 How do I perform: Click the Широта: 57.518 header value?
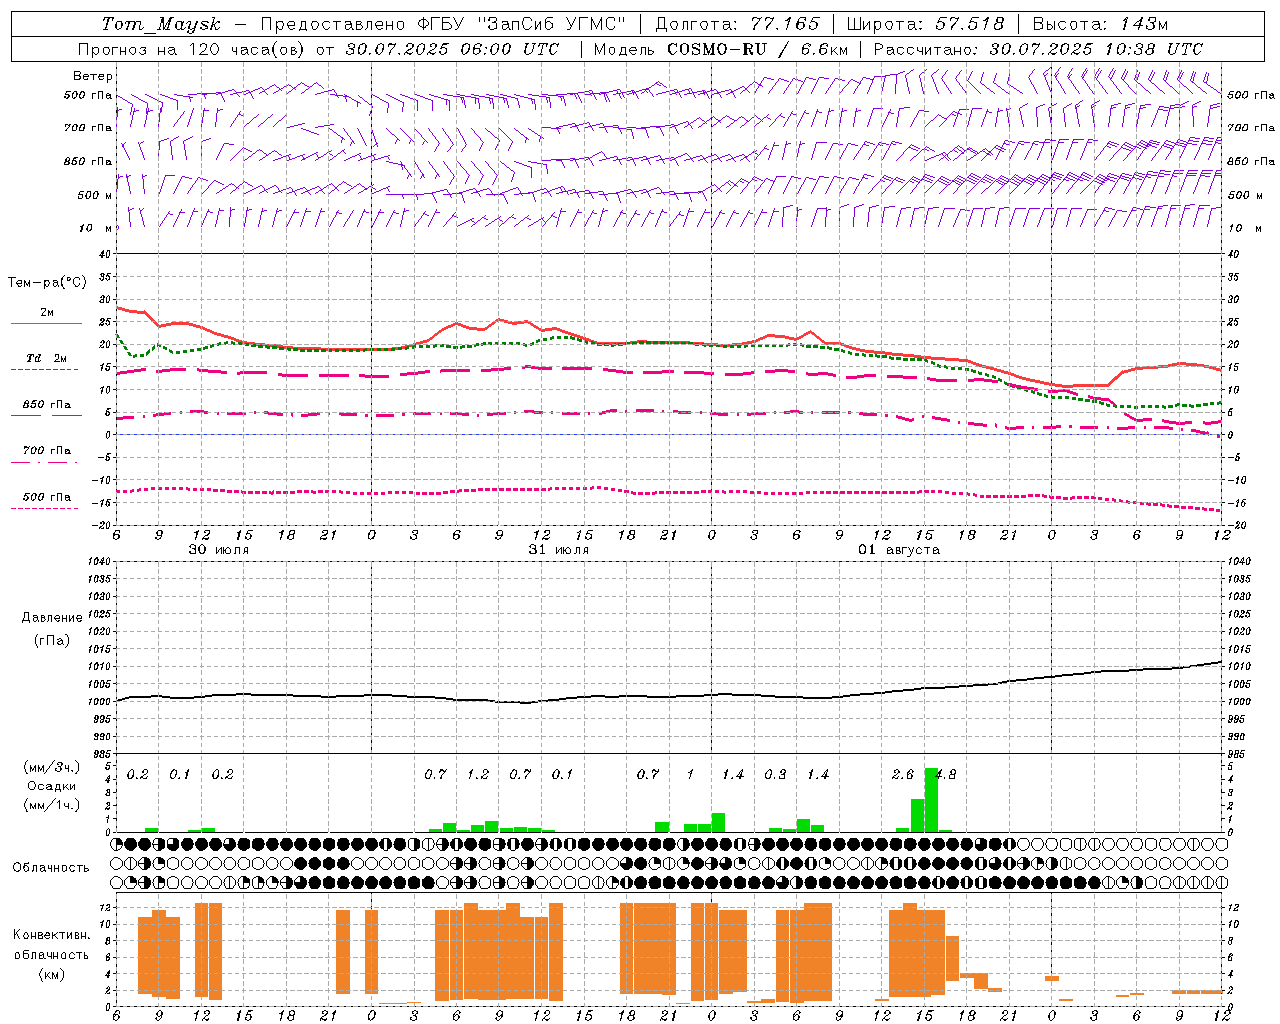pyautogui.click(x=925, y=24)
